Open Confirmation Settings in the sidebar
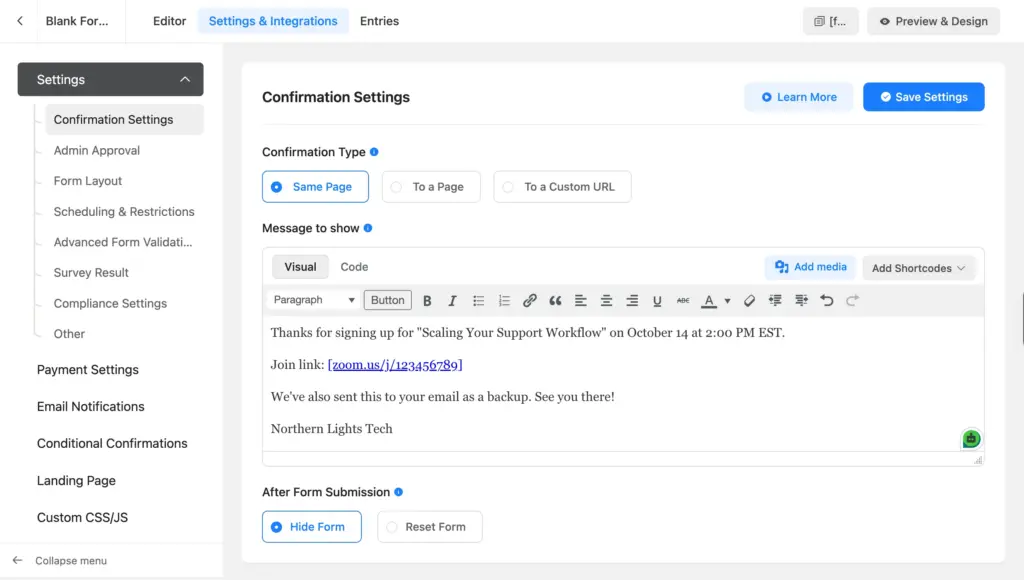This screenshot has height=580, width=1024. pos(124,120)
